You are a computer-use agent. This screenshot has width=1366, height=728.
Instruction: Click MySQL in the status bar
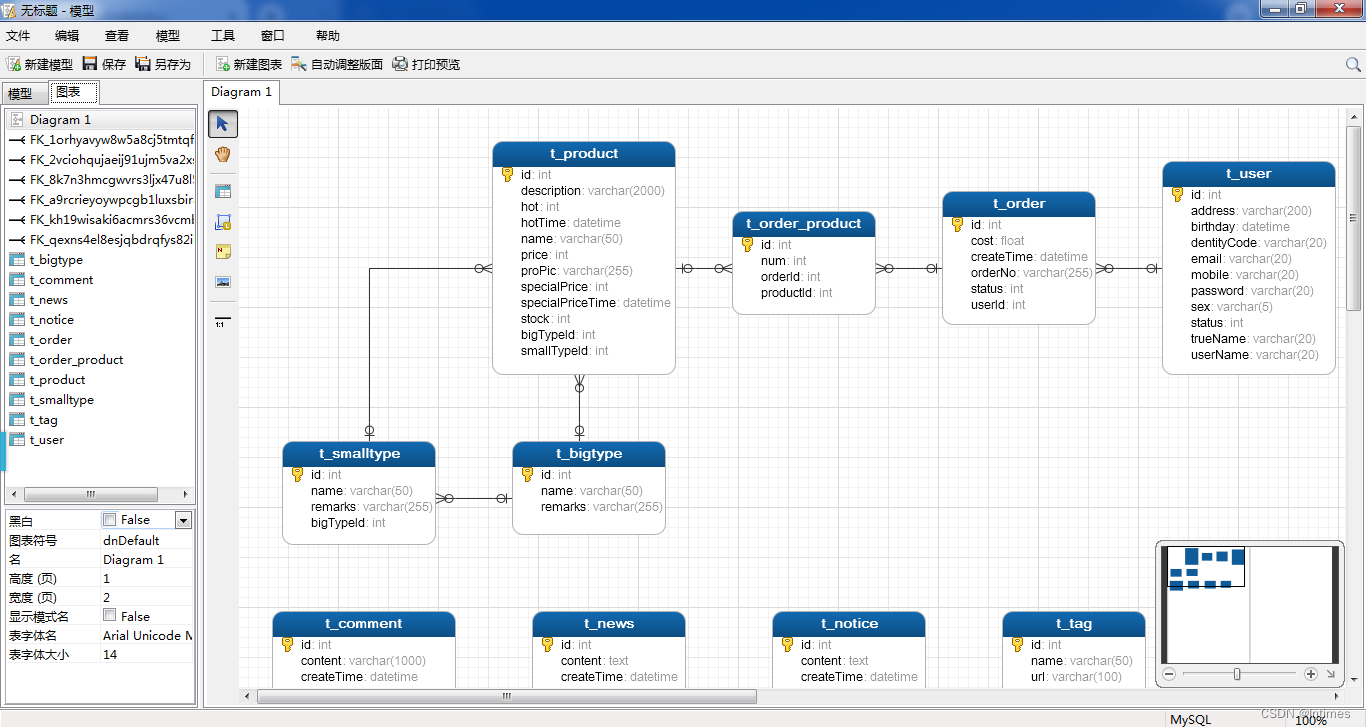click(1190, 720)
